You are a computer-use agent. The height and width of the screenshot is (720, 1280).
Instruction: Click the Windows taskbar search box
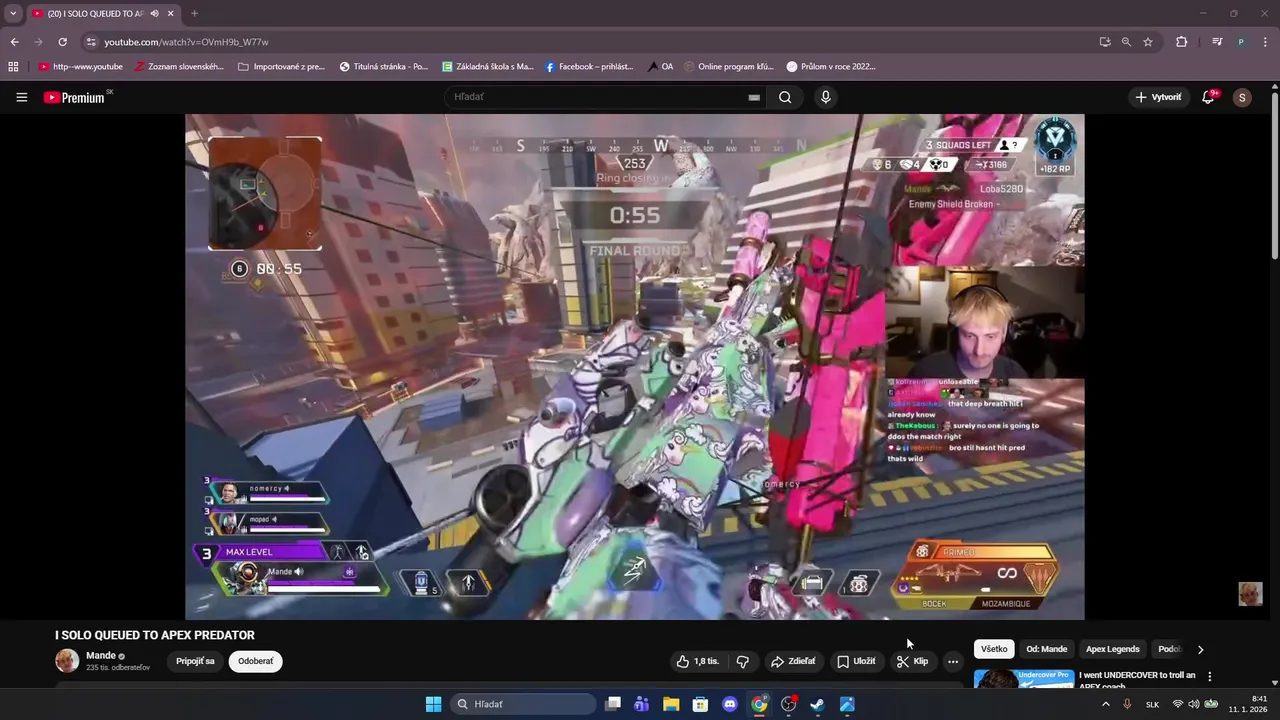coord(523,704)
